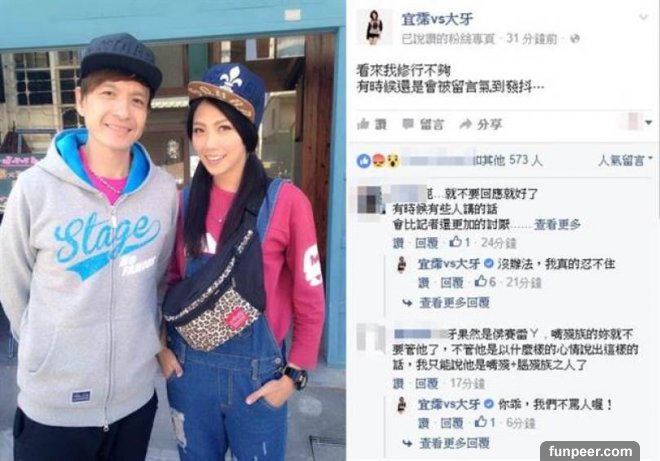660x461 pixels.
Task: Click the angry face reaction icon
Action: 378,160
